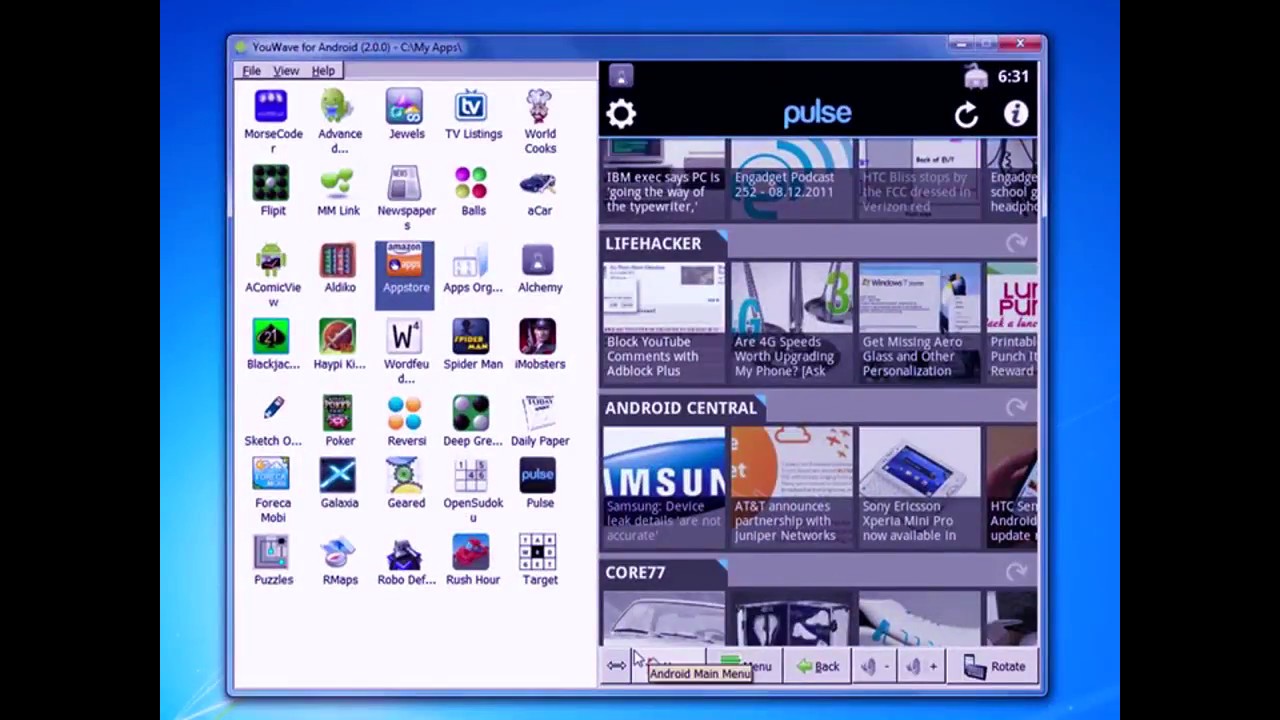Open the Blackjack game

[x=271, y=337]
